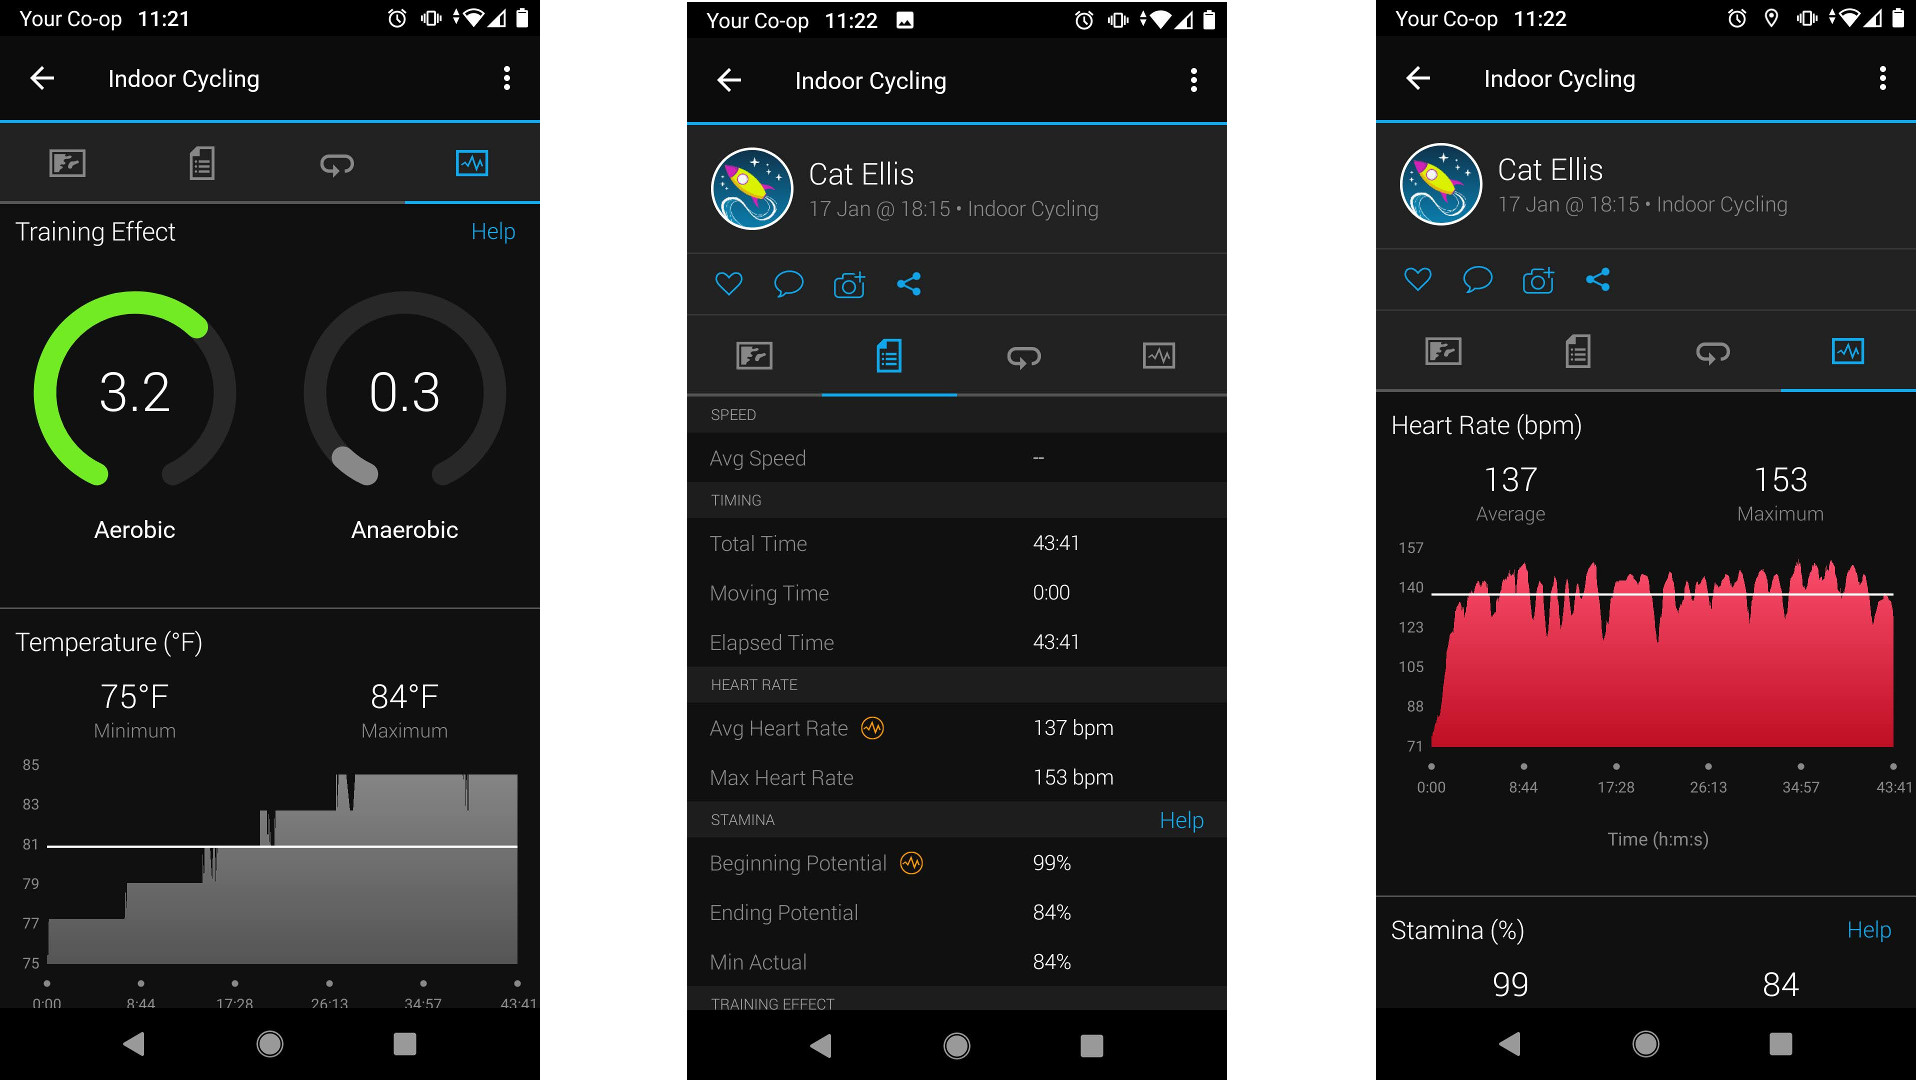Tap the back arrow to exit activity

point(41,76)
